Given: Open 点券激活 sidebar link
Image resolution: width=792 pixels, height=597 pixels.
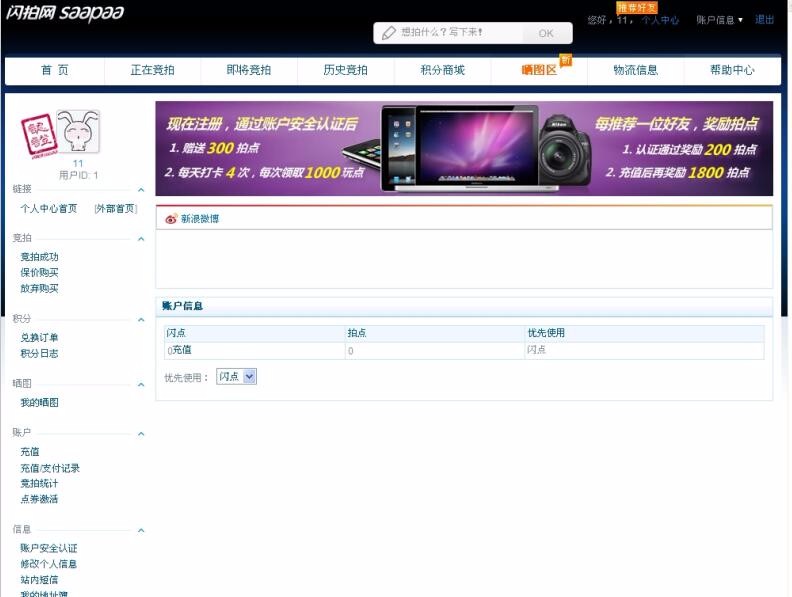Looking at the screenshot, I should coord(39,499).
